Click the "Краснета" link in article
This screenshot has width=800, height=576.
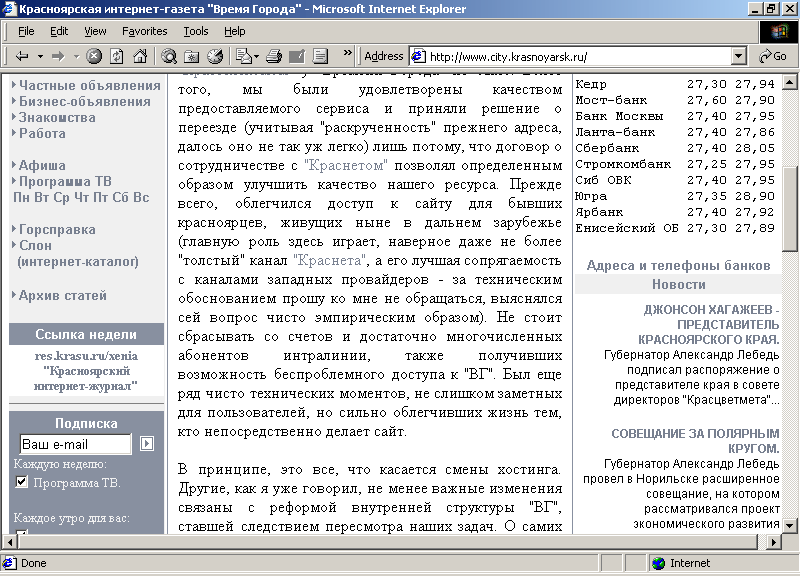tap(330, 260)
